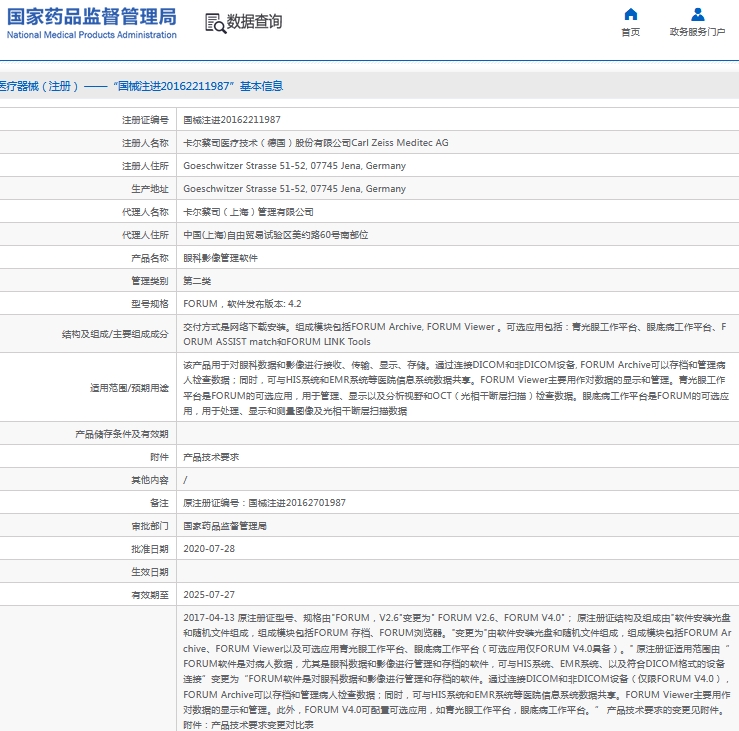Click the 其他内容 row label
739x731 pixels.
150,480
